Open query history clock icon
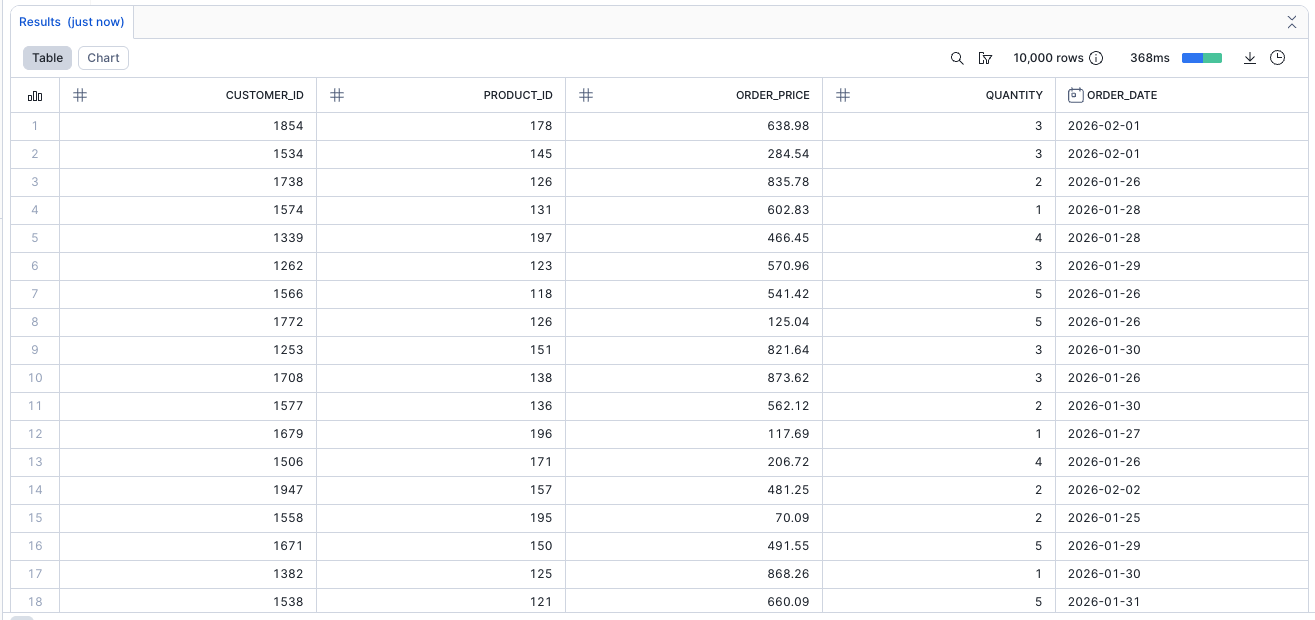Viewport: 1315px width, 620px height. (x=1277, y=58)
